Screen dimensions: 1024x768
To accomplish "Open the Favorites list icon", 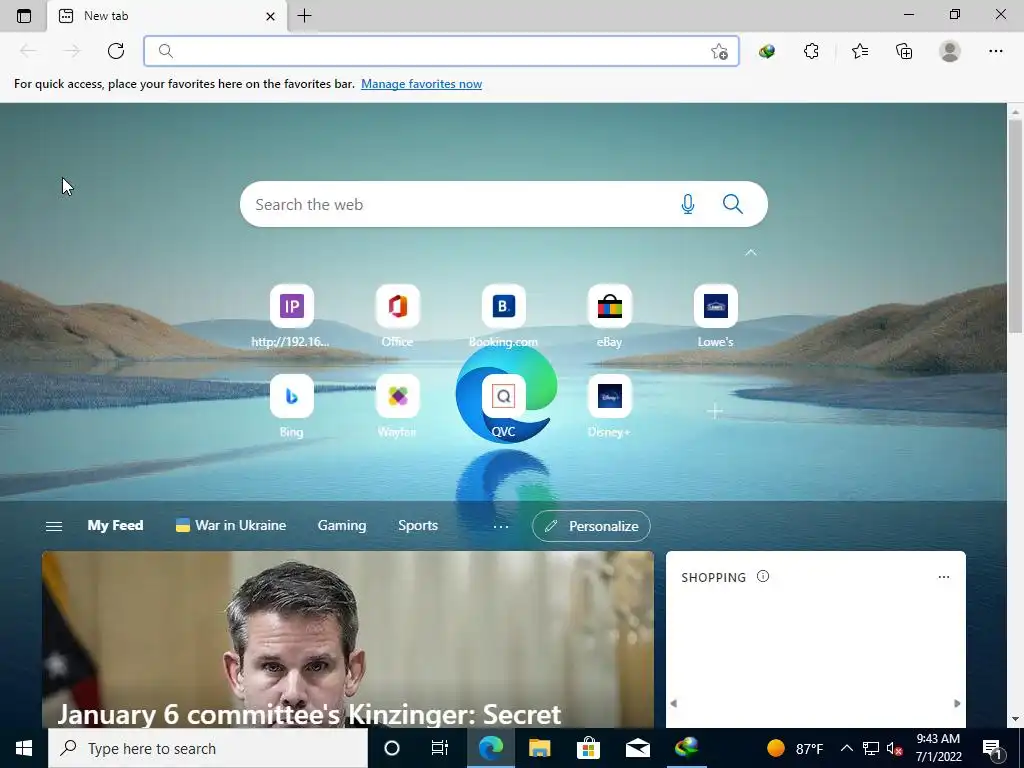I will (x=860, y=51).
